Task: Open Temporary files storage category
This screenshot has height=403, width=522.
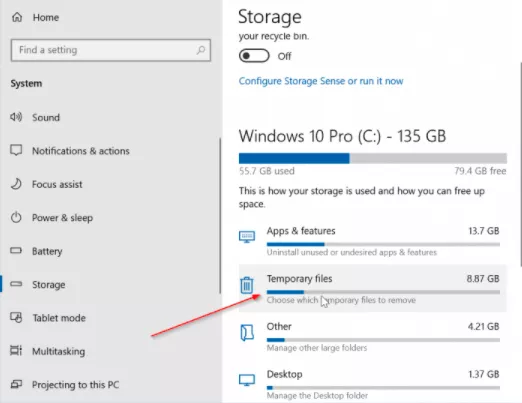Action: click(x=373, y=288)
